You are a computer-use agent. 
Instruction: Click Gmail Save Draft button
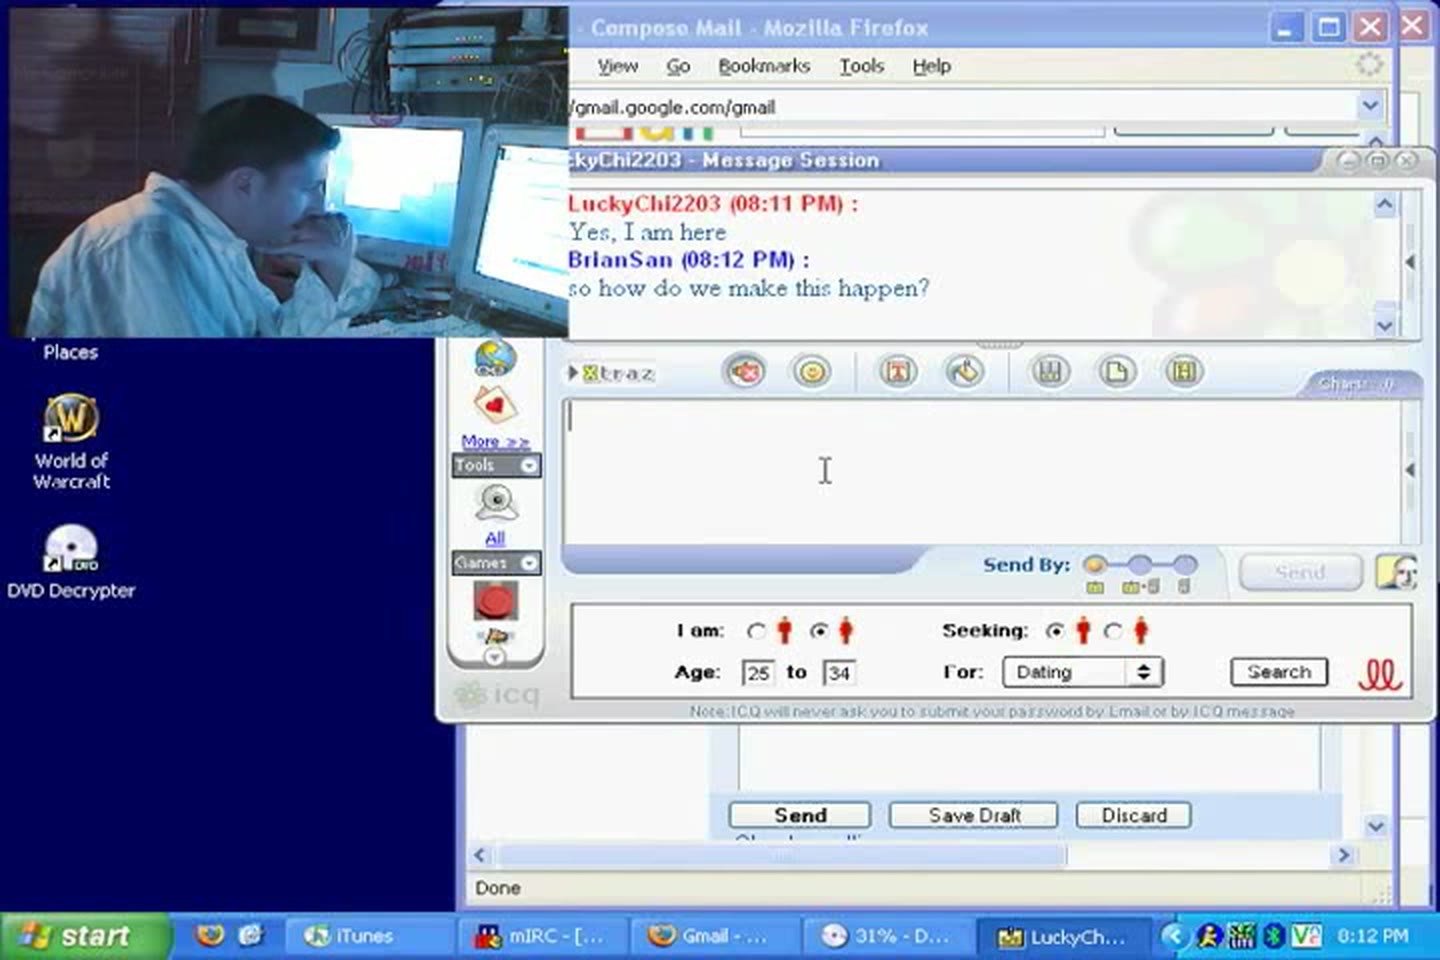click(973, 815)
